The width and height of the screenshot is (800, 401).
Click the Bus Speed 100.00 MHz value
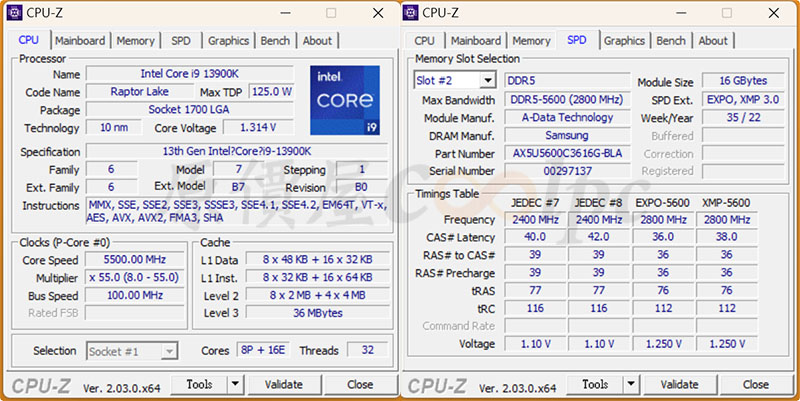click(135, 295)
